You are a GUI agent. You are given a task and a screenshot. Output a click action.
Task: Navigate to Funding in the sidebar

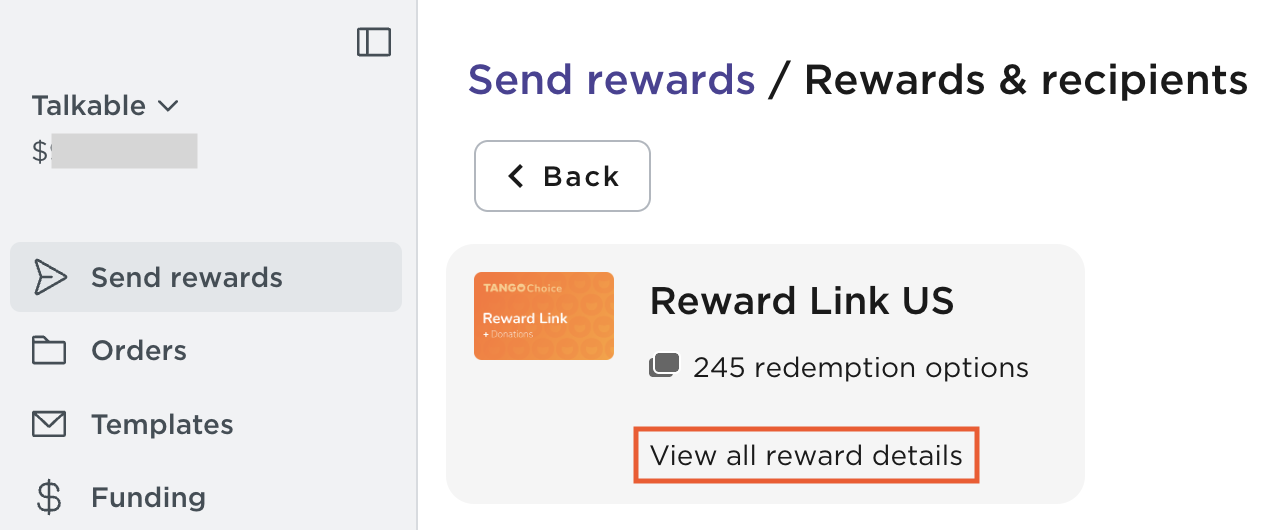pyautogui.click(x=148, y=497)
